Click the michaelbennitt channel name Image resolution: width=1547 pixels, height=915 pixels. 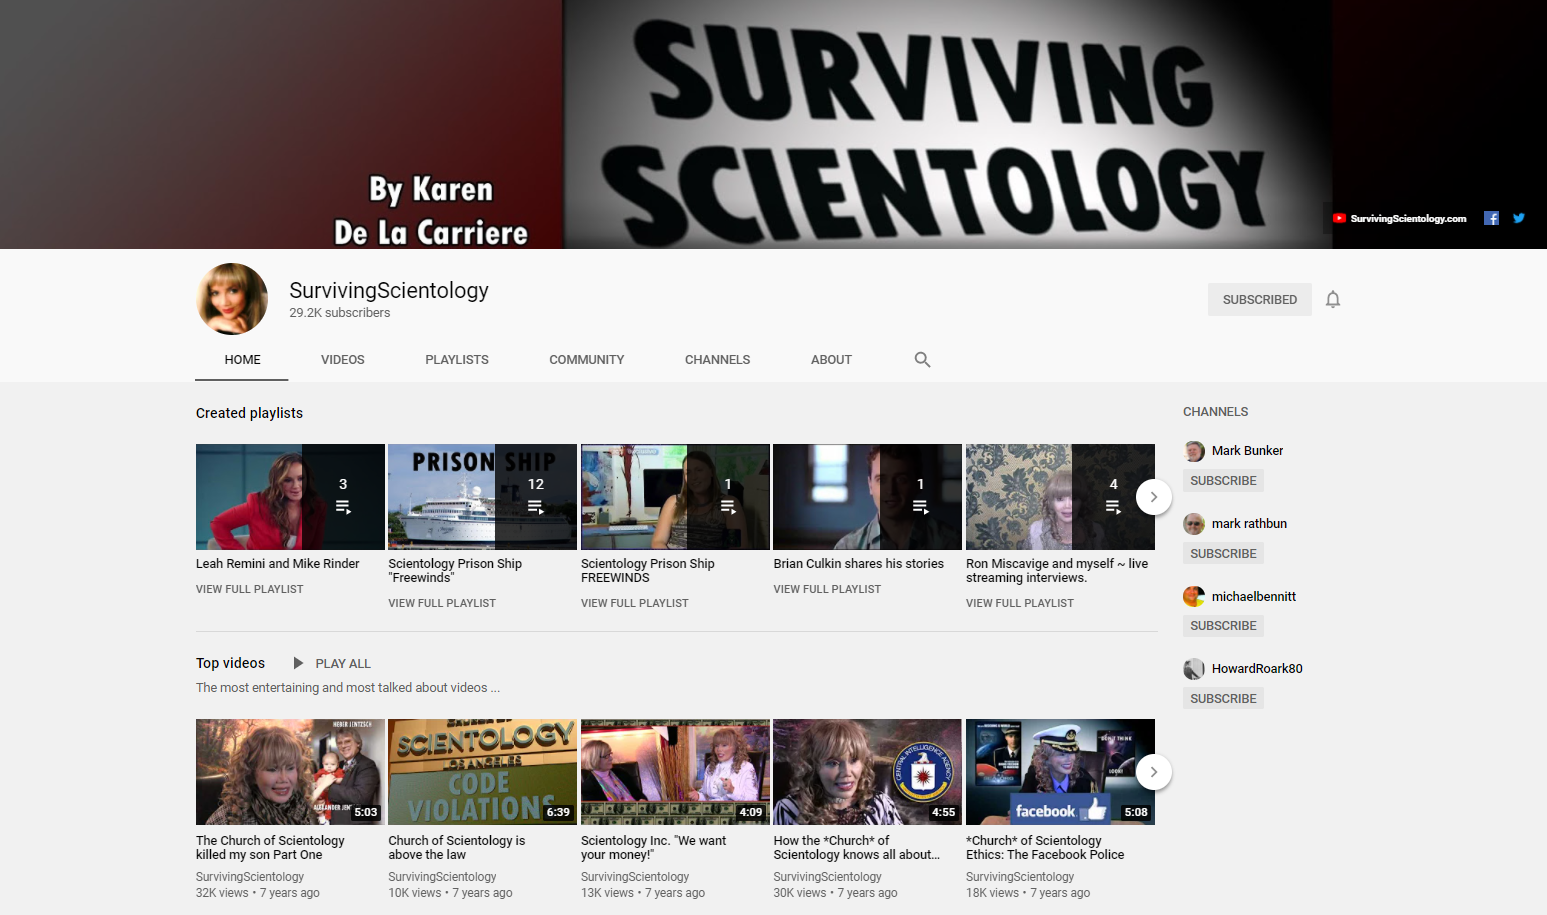(x=1254, y=597)
